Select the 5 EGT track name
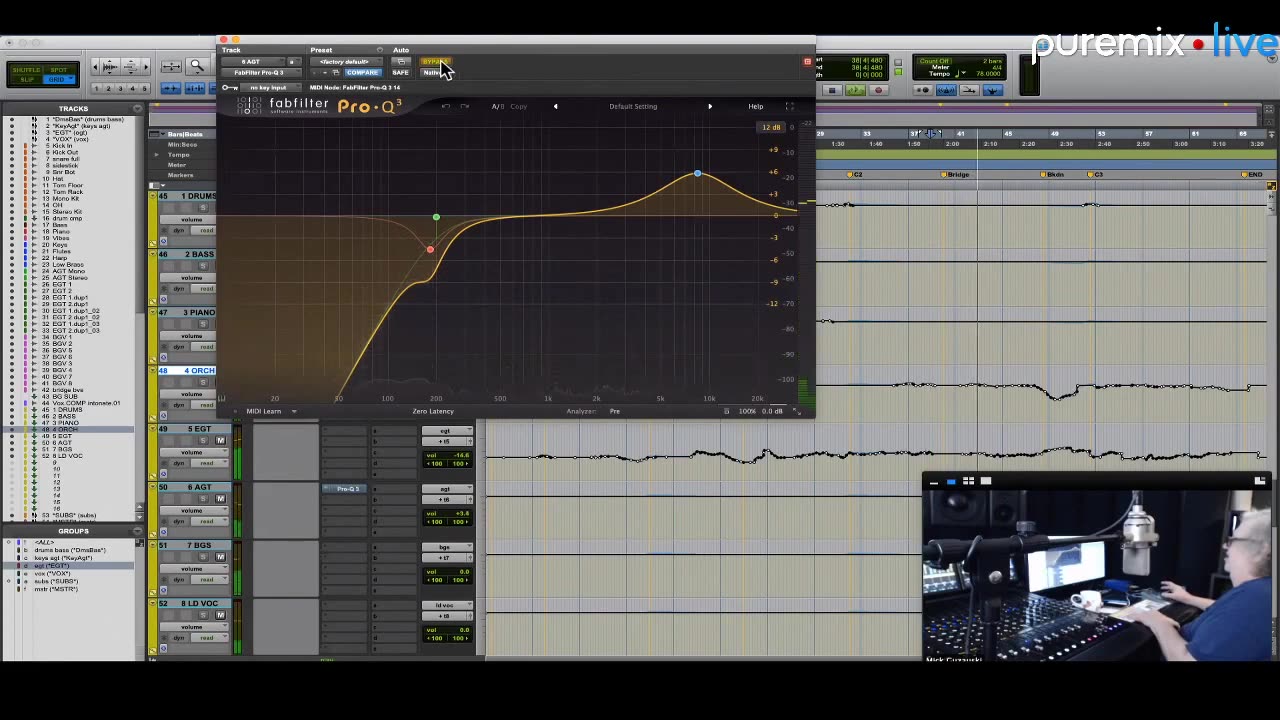The height and width of the screenshot is (720, 1280). [x=198, y=429]
